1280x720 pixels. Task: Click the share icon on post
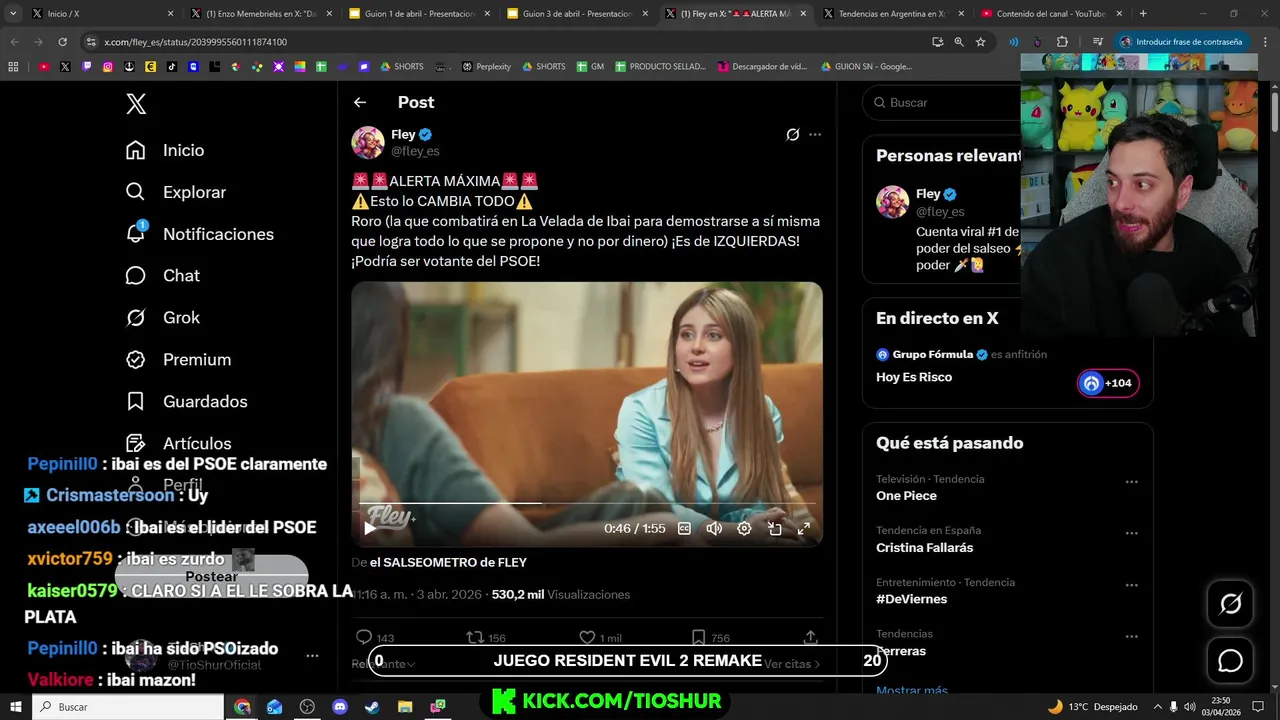point(811,637)
